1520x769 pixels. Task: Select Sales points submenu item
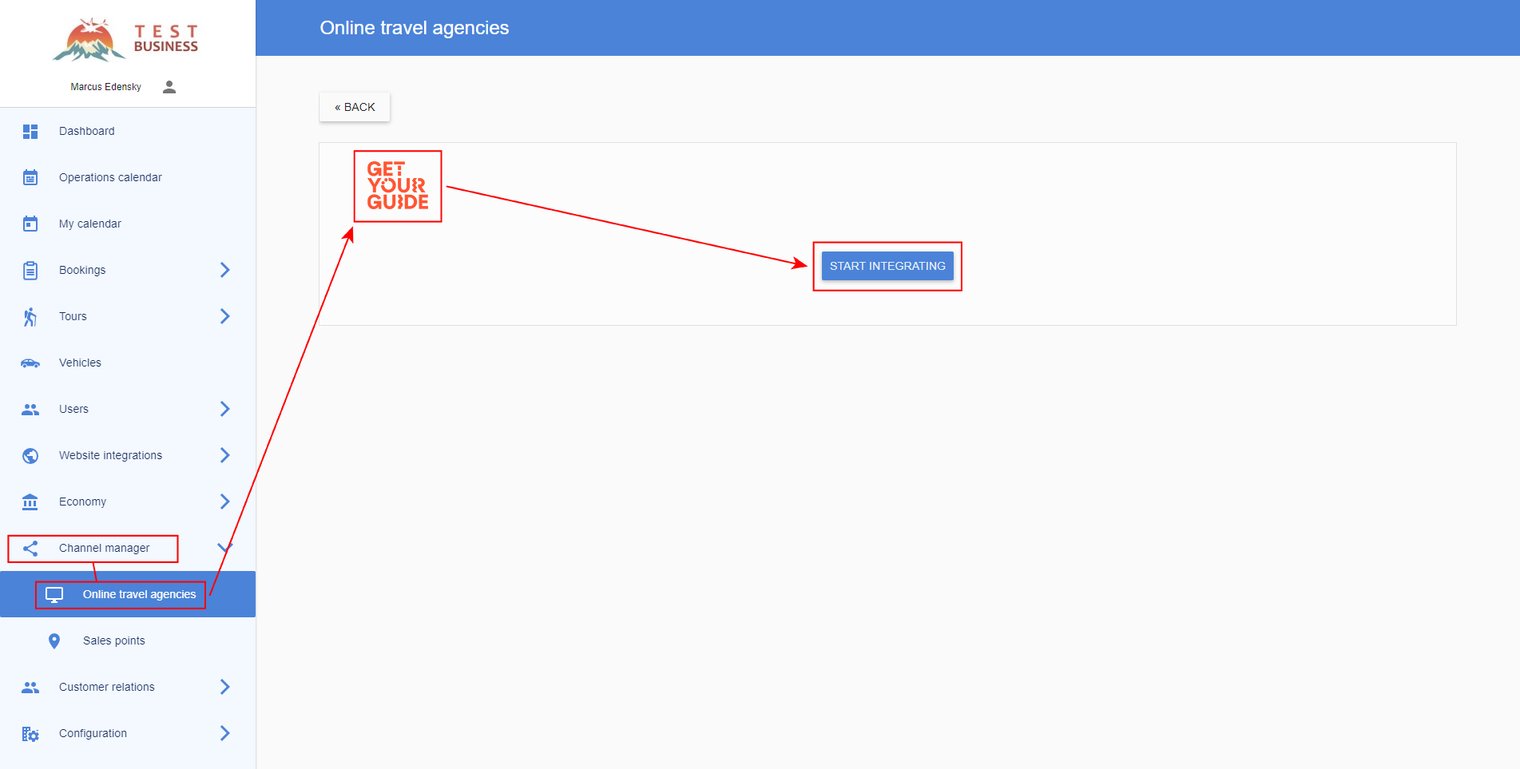click(x=128, y=641)
